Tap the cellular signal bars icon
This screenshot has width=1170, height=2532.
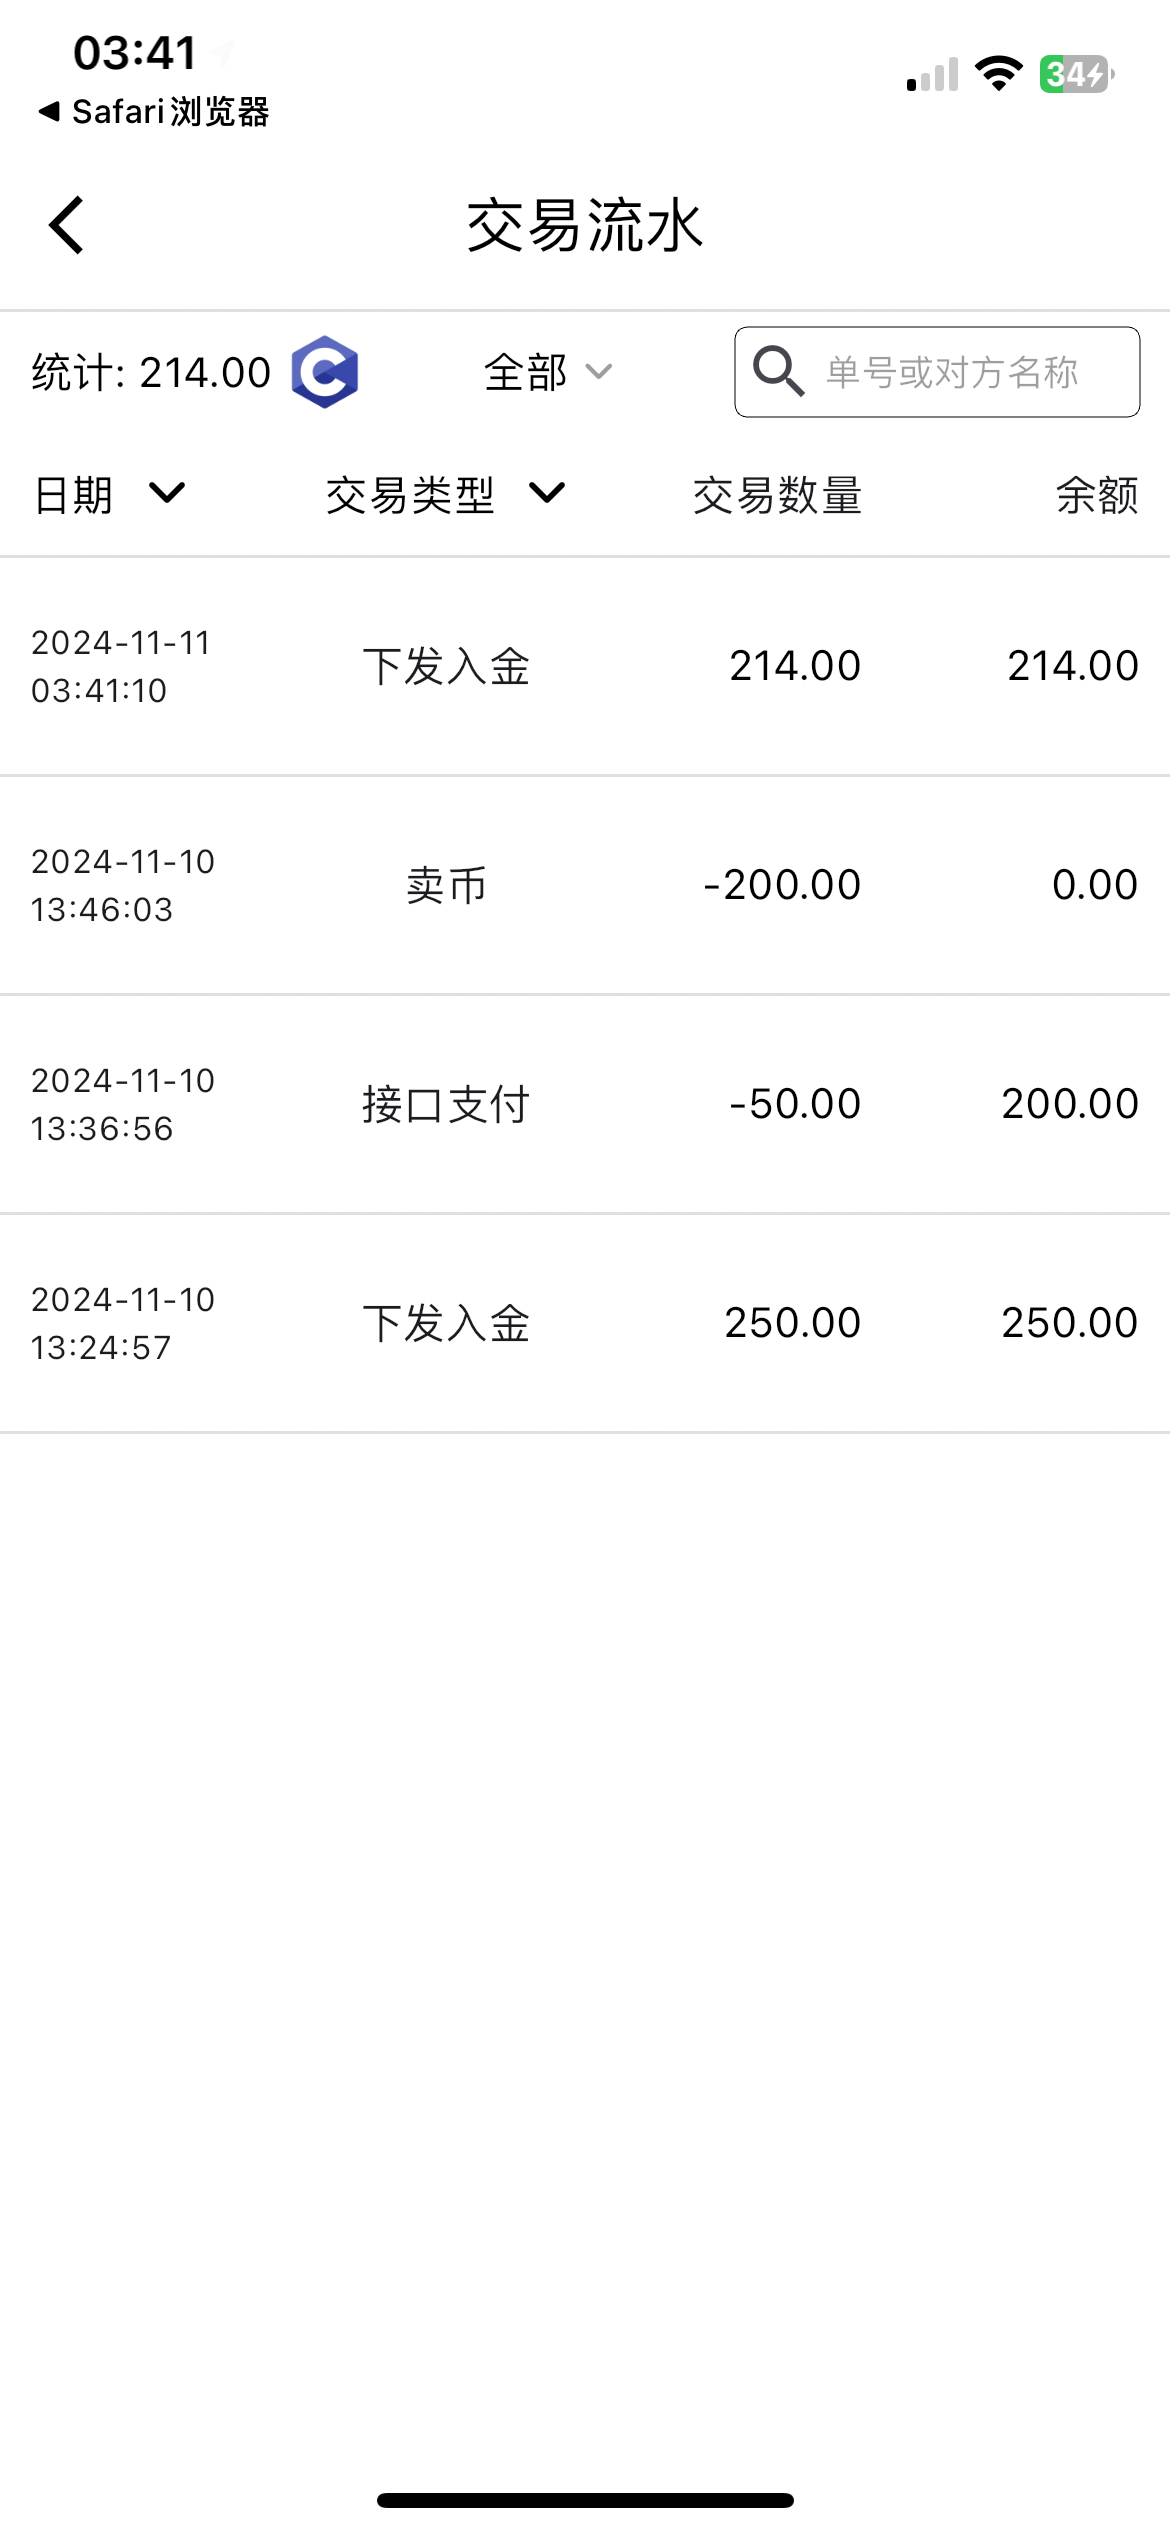[x=932, y=76]
